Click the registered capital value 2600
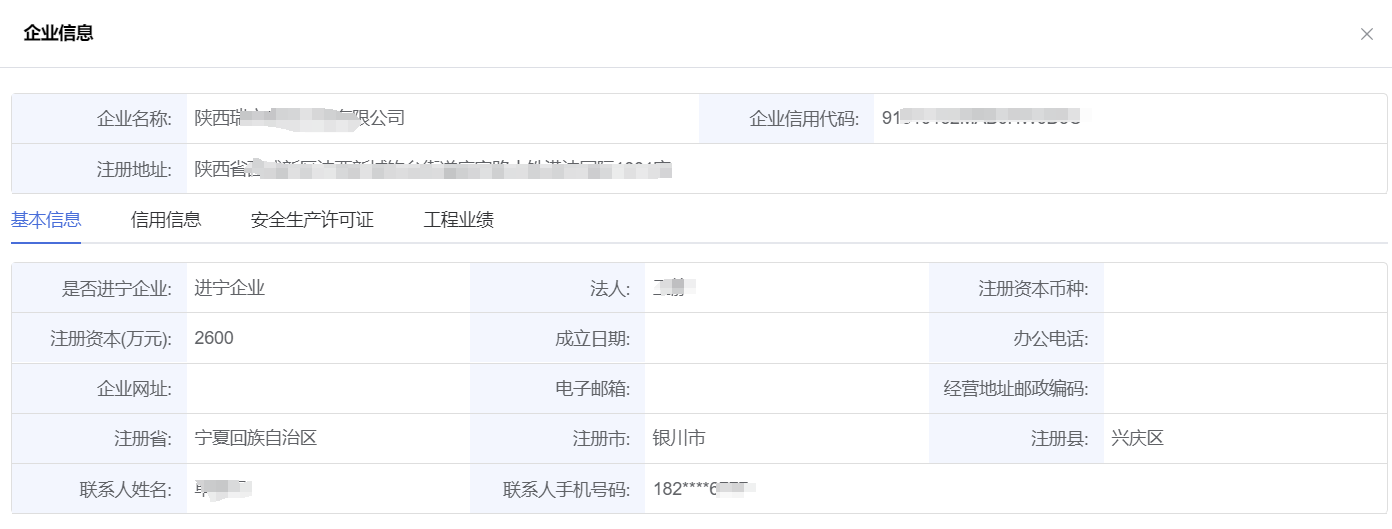The height and width of the screenshot is (529, 1392). coord(214,338)
